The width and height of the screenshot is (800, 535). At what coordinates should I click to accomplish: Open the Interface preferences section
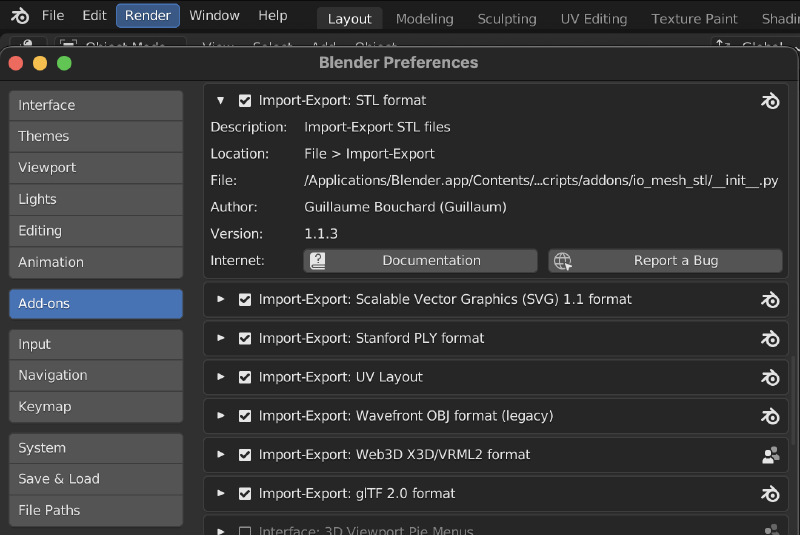point(96,106)
